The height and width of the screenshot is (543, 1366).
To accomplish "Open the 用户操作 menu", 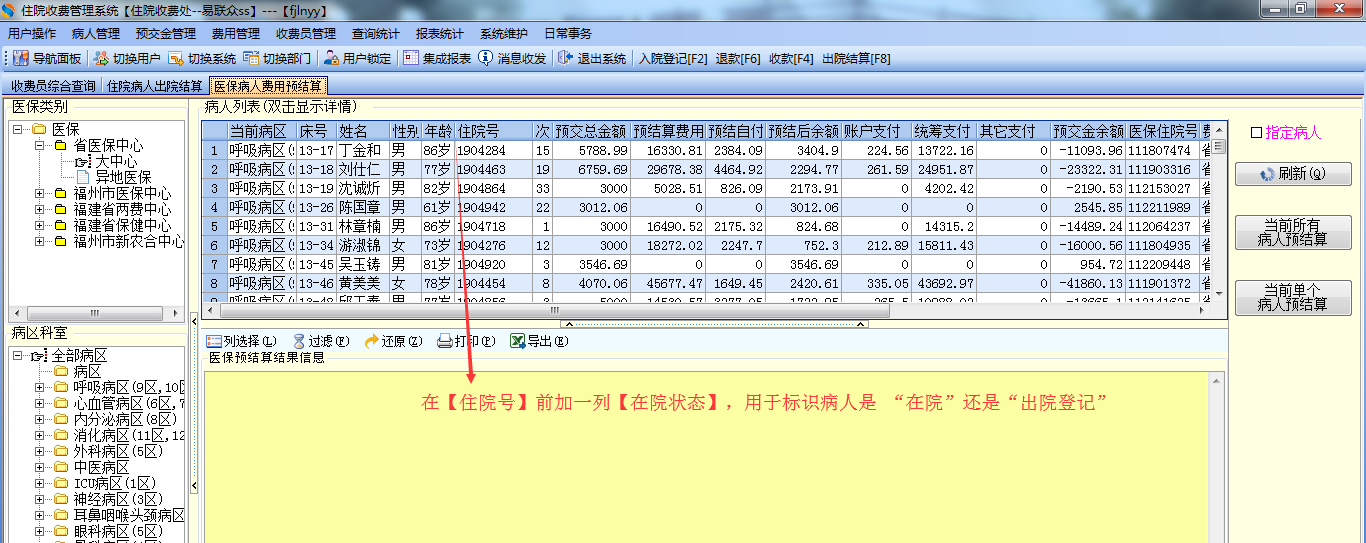I will point(32,34).
